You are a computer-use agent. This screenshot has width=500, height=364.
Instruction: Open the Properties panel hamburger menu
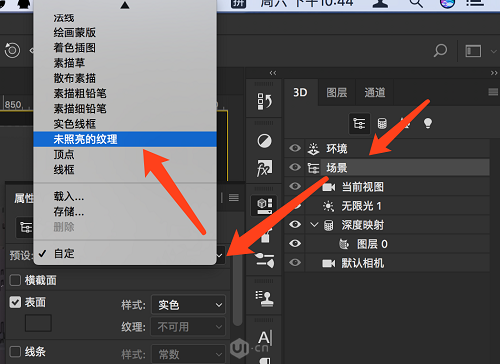point(234,198)
